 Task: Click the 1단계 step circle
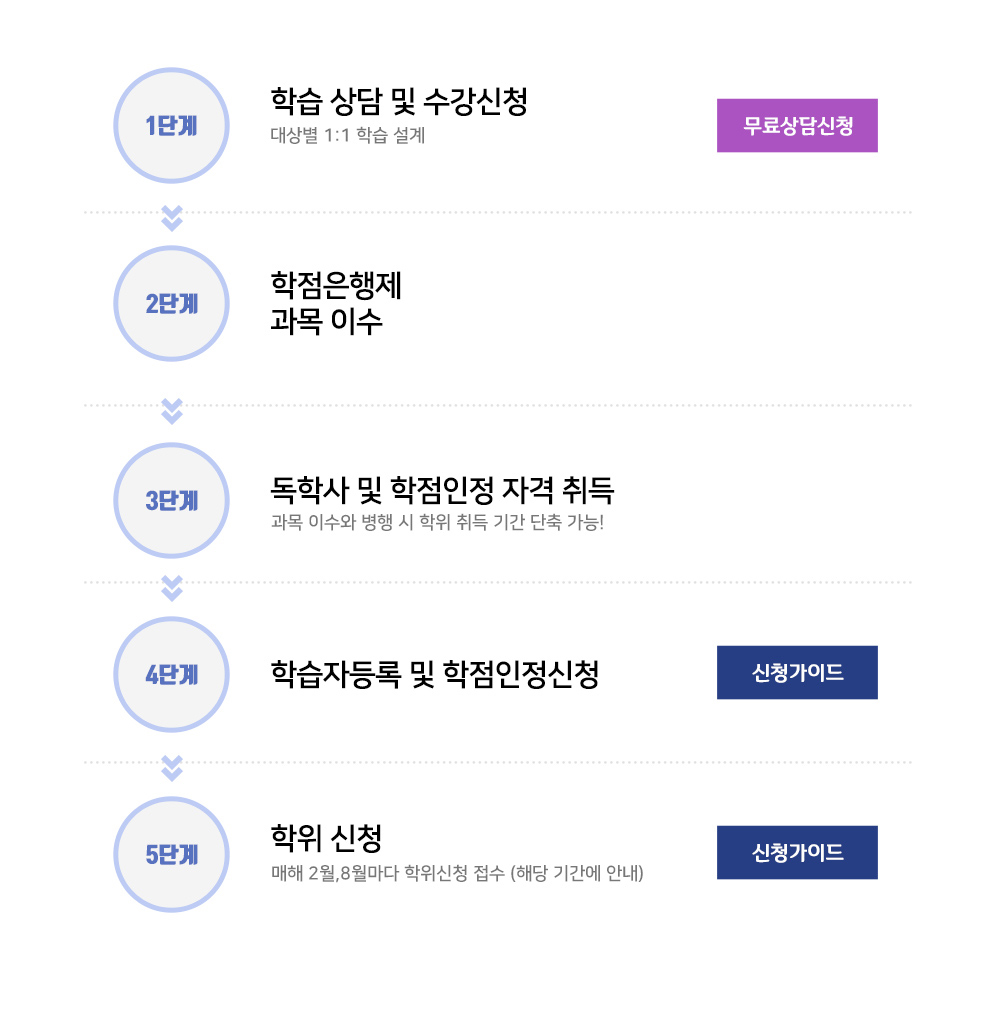[x=172, y=126]
